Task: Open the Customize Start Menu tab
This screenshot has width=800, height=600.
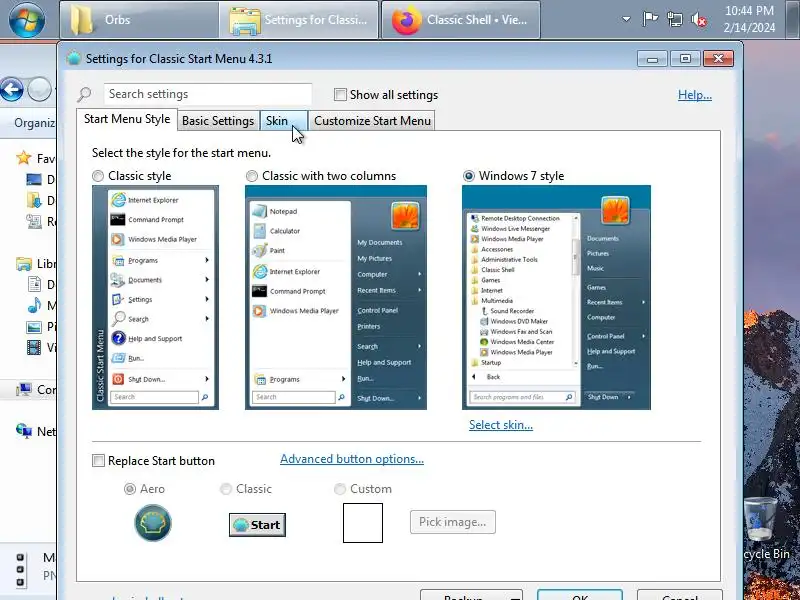Action: tap(372, 121)
